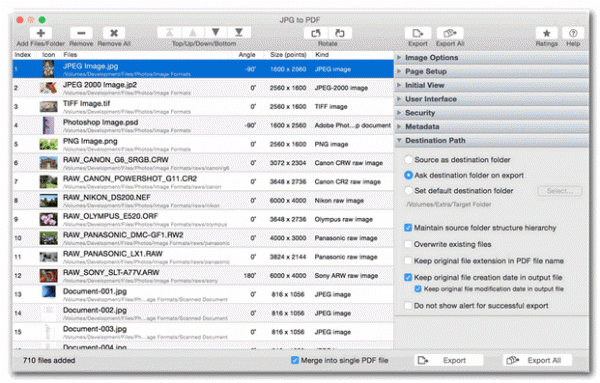Viewport: 600px width, 383px height.
Task: Click the Export All toolbar icon
Action: (x=450, y=33)
